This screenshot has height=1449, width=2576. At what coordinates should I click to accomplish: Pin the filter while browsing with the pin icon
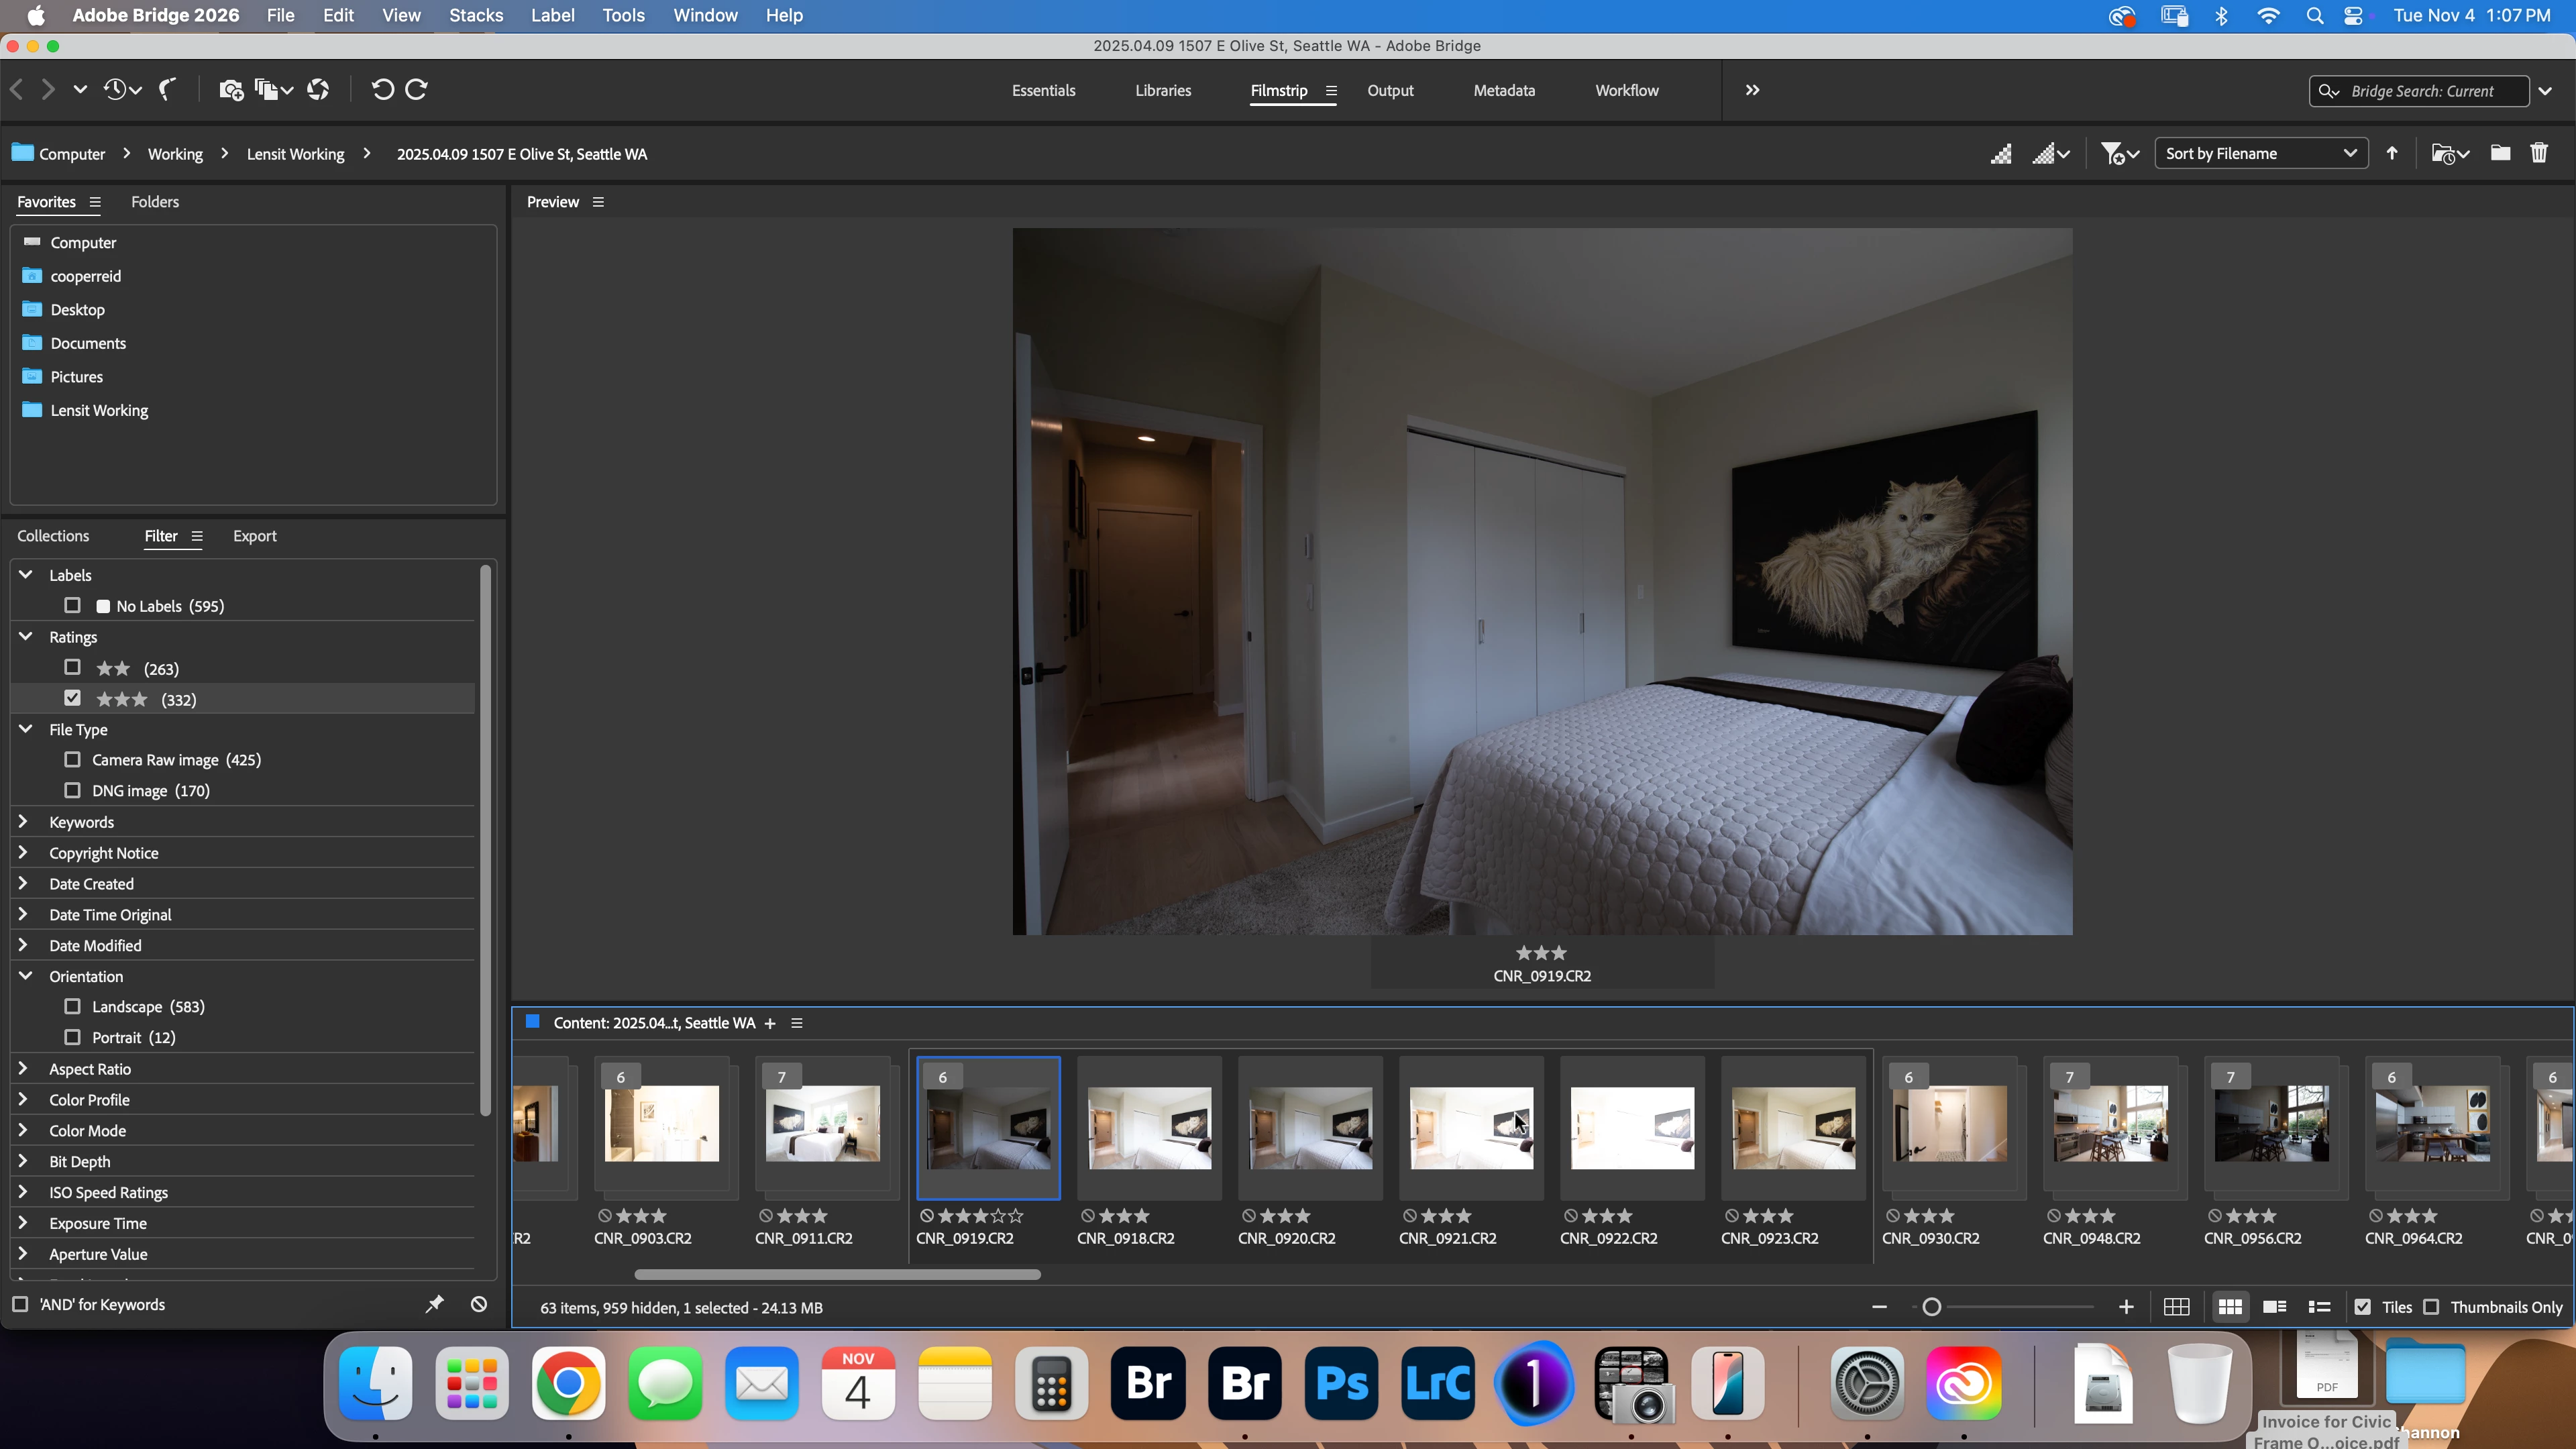click(x=434, y=1304)
